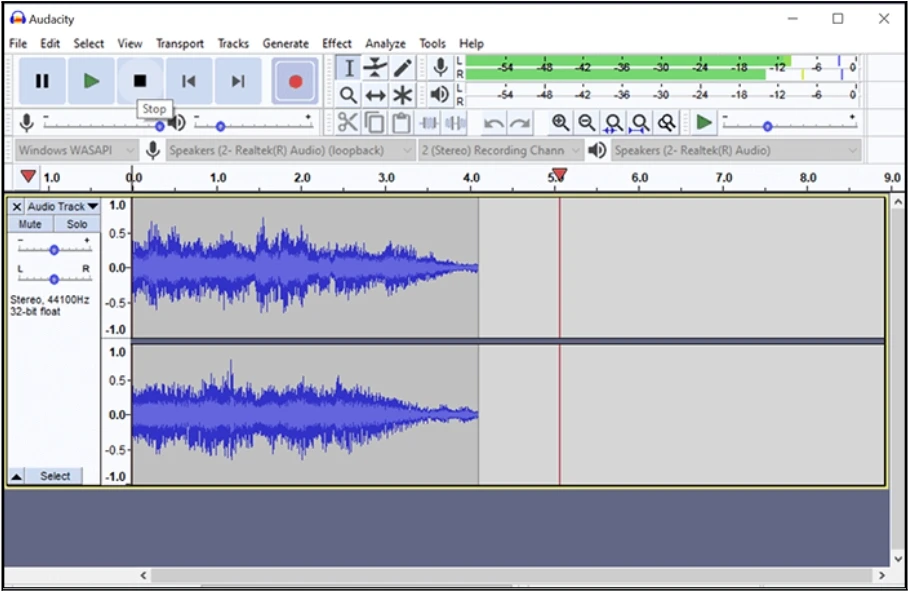908x591 pixels.
Task: Open the Help menu
Action: click(x=471, y=43)
